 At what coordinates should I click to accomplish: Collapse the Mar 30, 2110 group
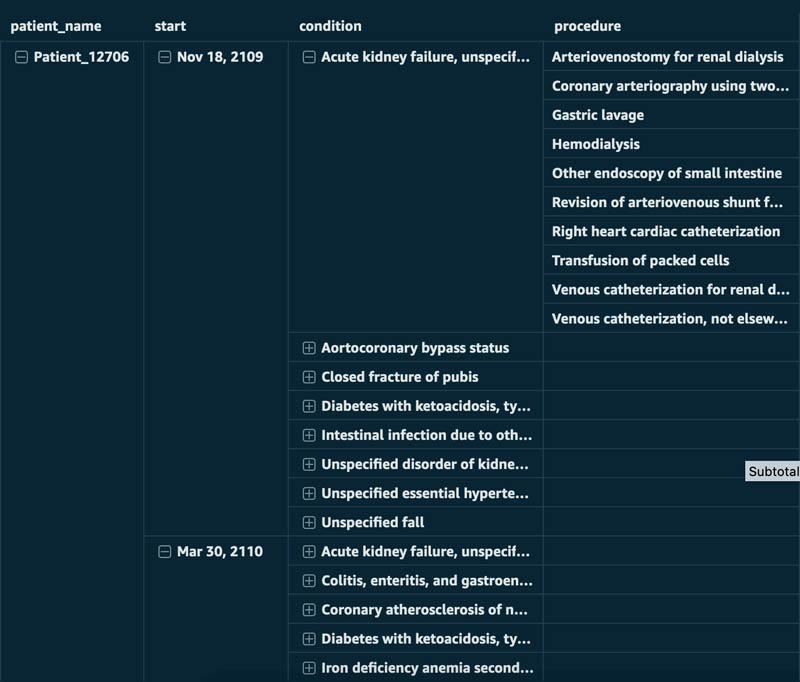tap(164, 551)
